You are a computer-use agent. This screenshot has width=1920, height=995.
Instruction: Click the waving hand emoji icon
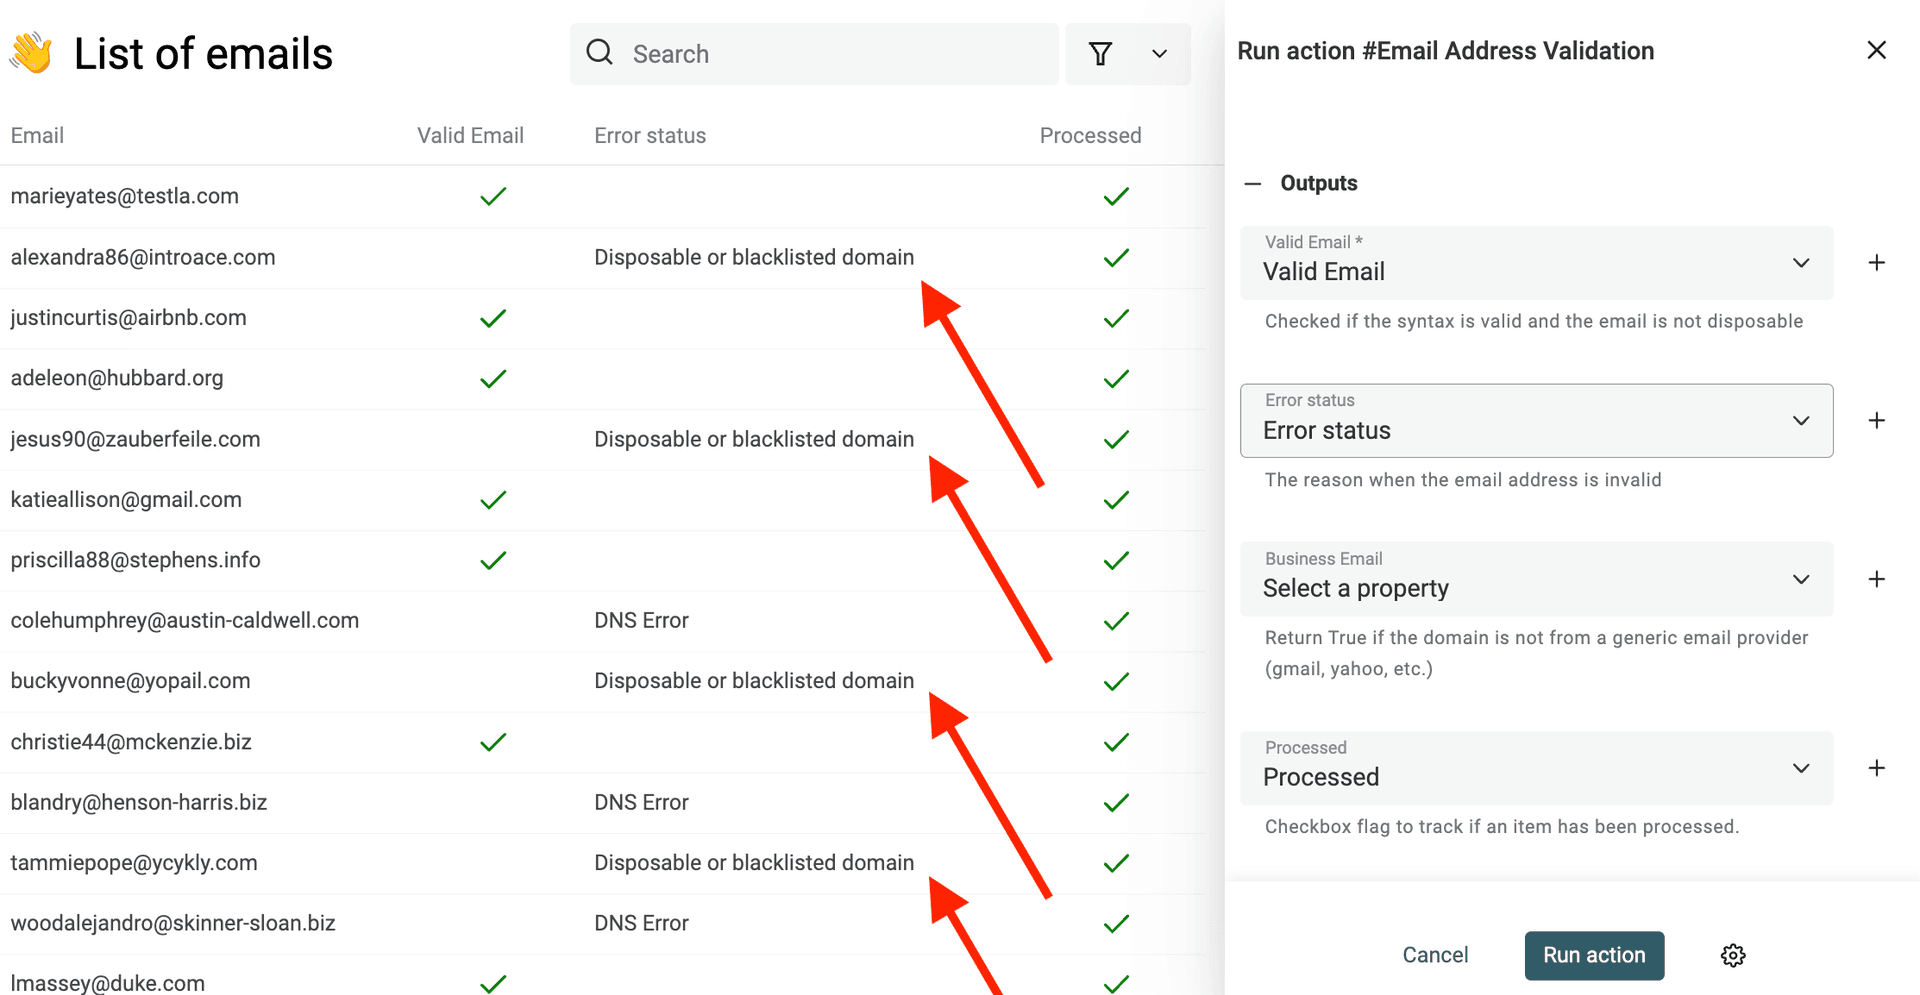[x=32, y=53]
